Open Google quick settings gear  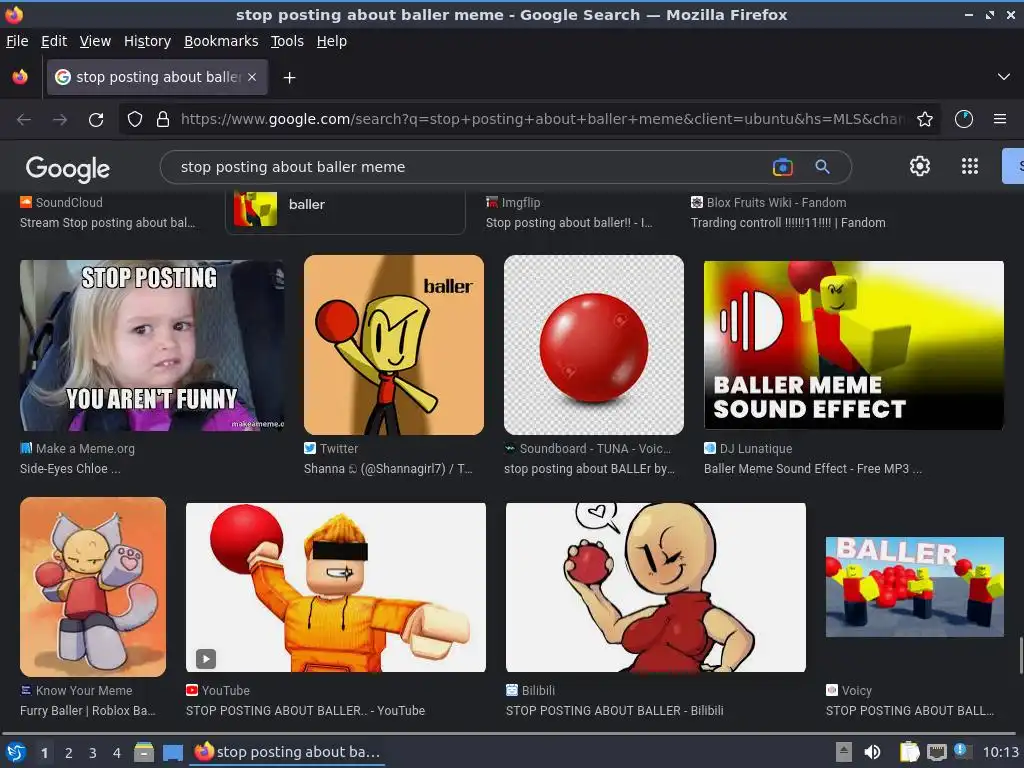[920, 167]
